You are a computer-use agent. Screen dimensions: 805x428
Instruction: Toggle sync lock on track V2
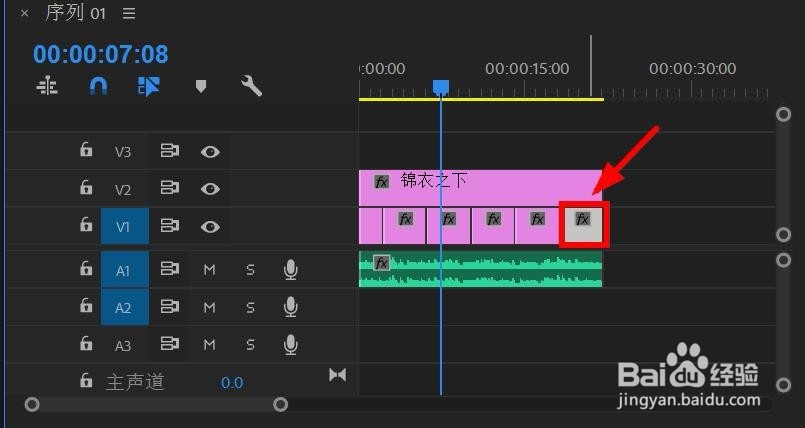click(x=169, y=188)
